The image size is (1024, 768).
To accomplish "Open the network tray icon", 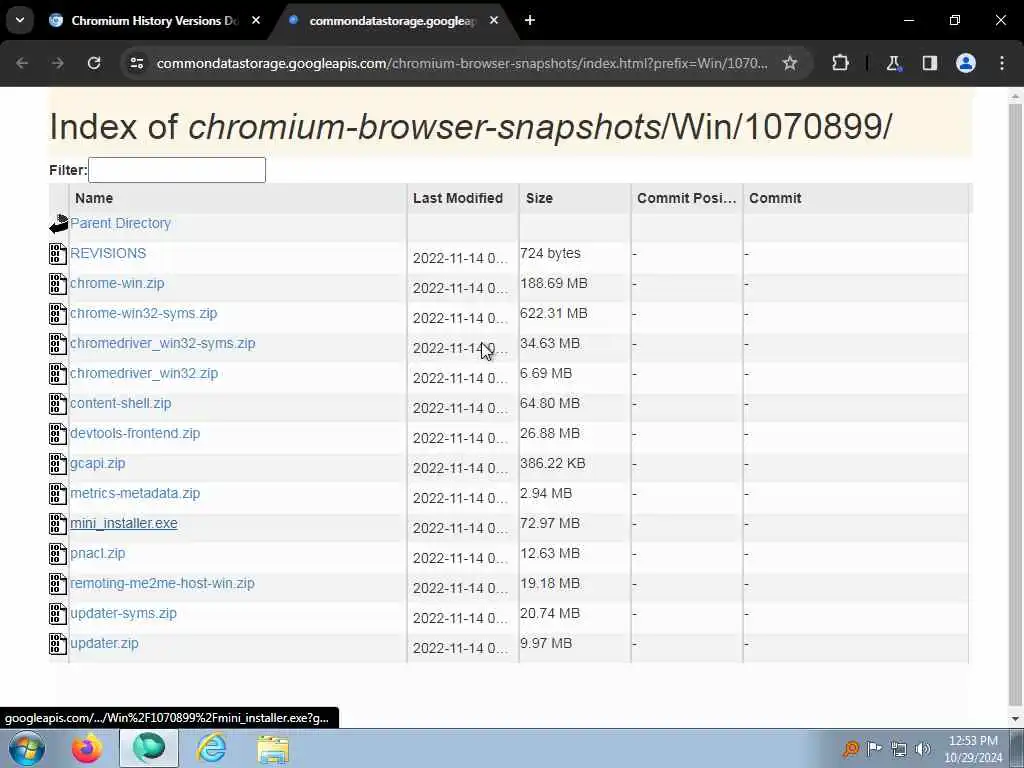I will [x=899, y=749].
